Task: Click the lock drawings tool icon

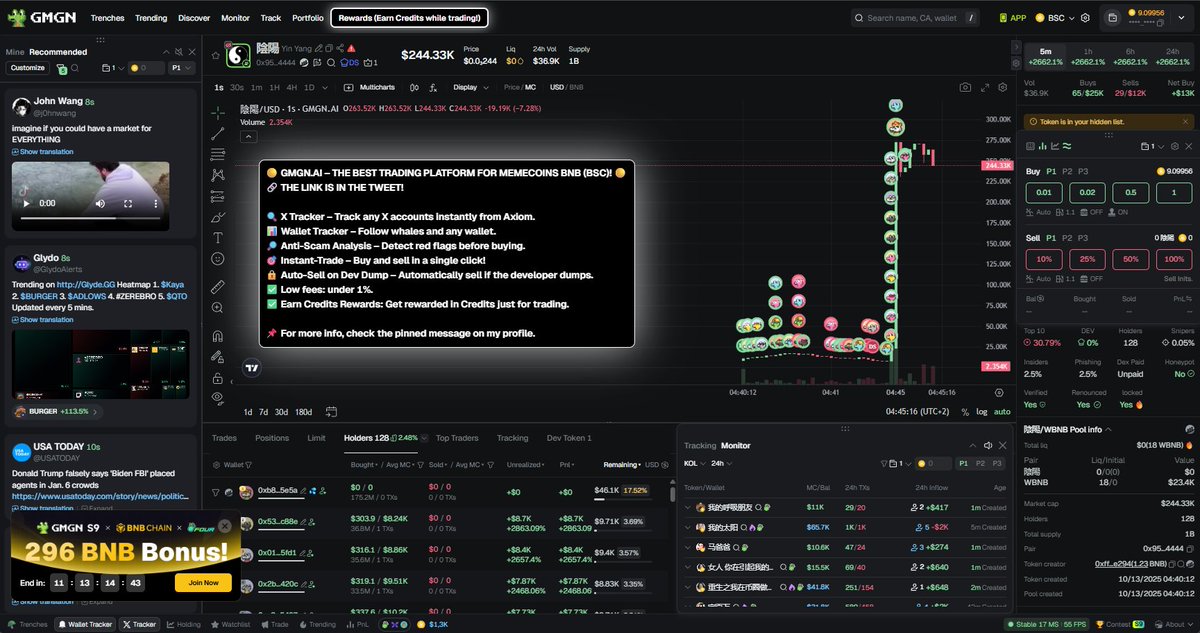Action: [218, 378]
